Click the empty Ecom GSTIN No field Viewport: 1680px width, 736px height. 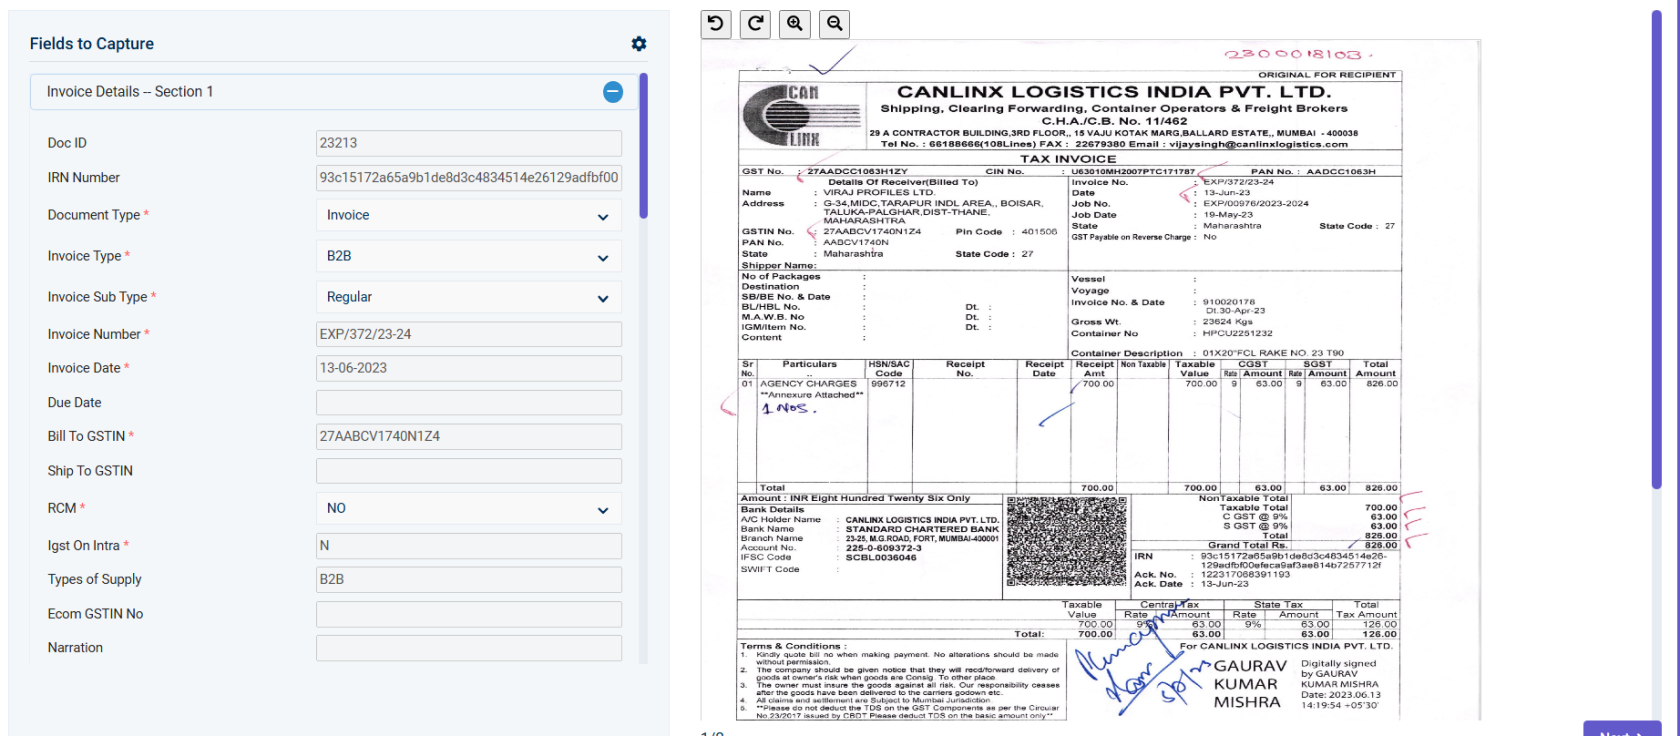tap(469, 614)
